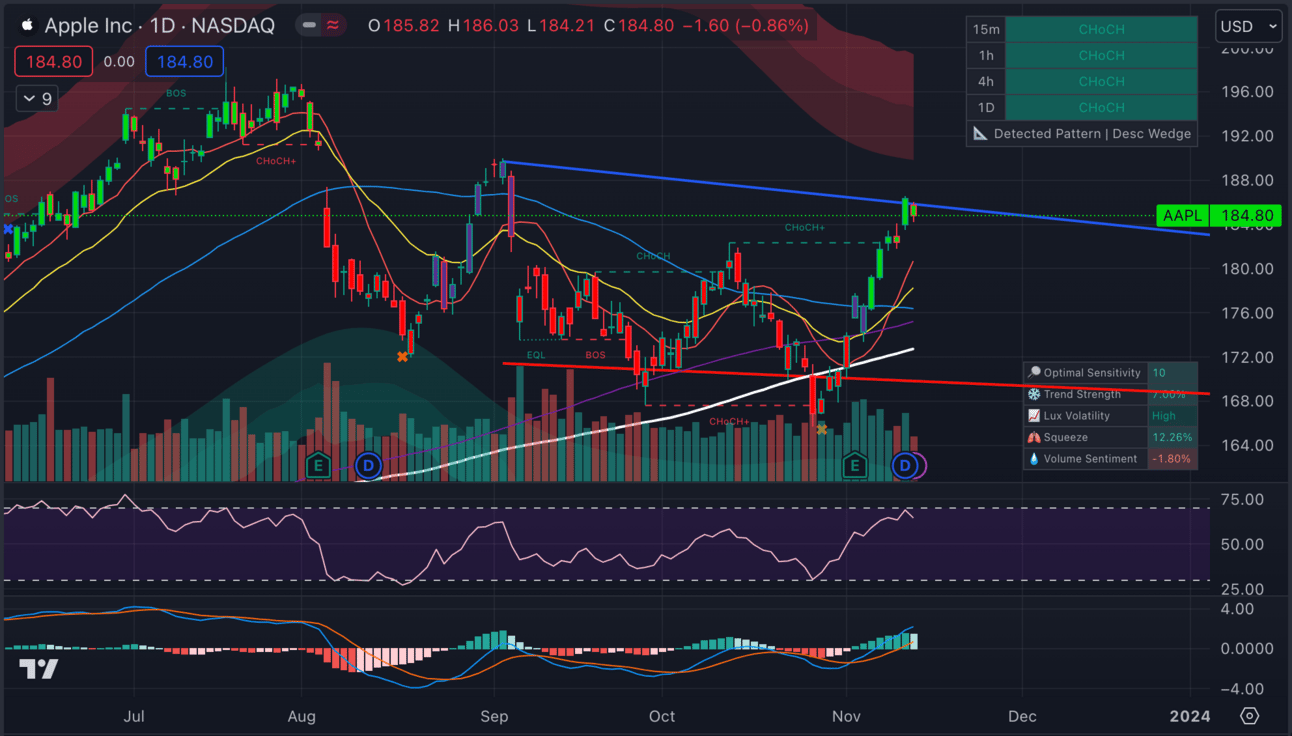Open the dividend D marker in mid-August
1292x736 pixels.
pyautogui.click(x=369, y=465)
